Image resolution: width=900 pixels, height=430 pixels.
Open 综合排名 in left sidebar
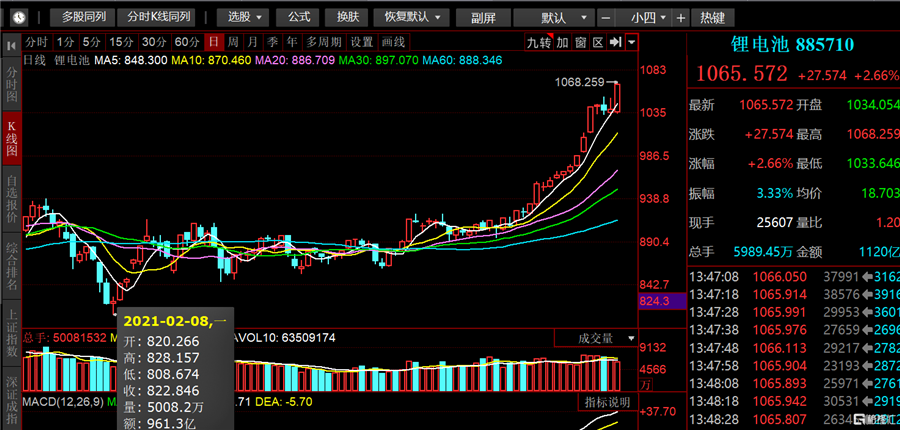12,266
